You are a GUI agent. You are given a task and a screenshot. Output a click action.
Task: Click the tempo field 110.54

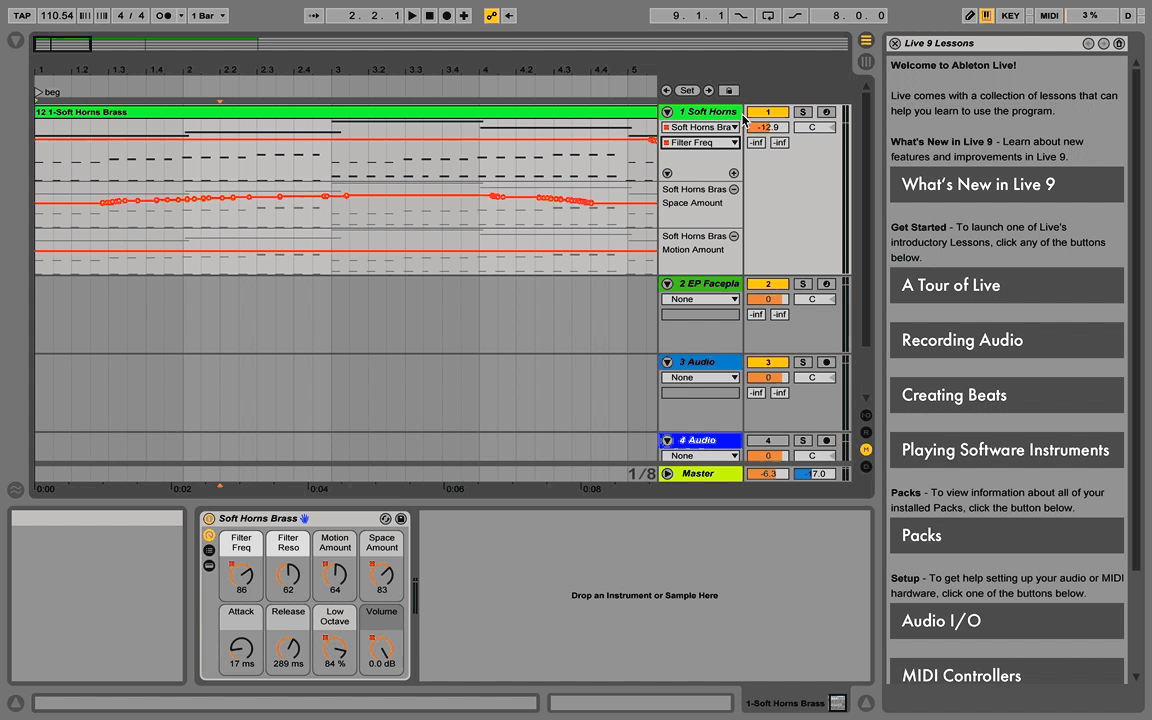coord(57,15)
